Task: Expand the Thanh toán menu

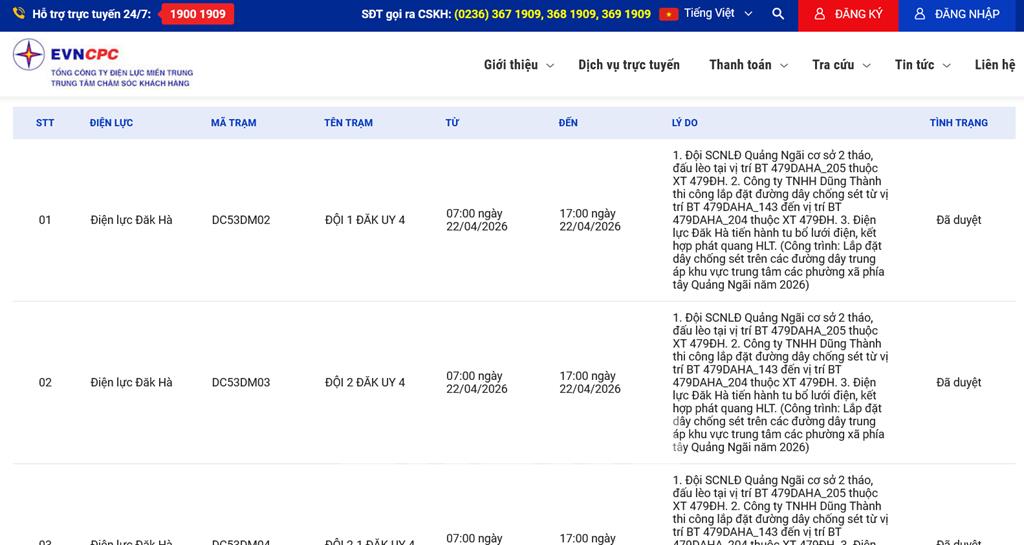Action: tap(748, 65)
